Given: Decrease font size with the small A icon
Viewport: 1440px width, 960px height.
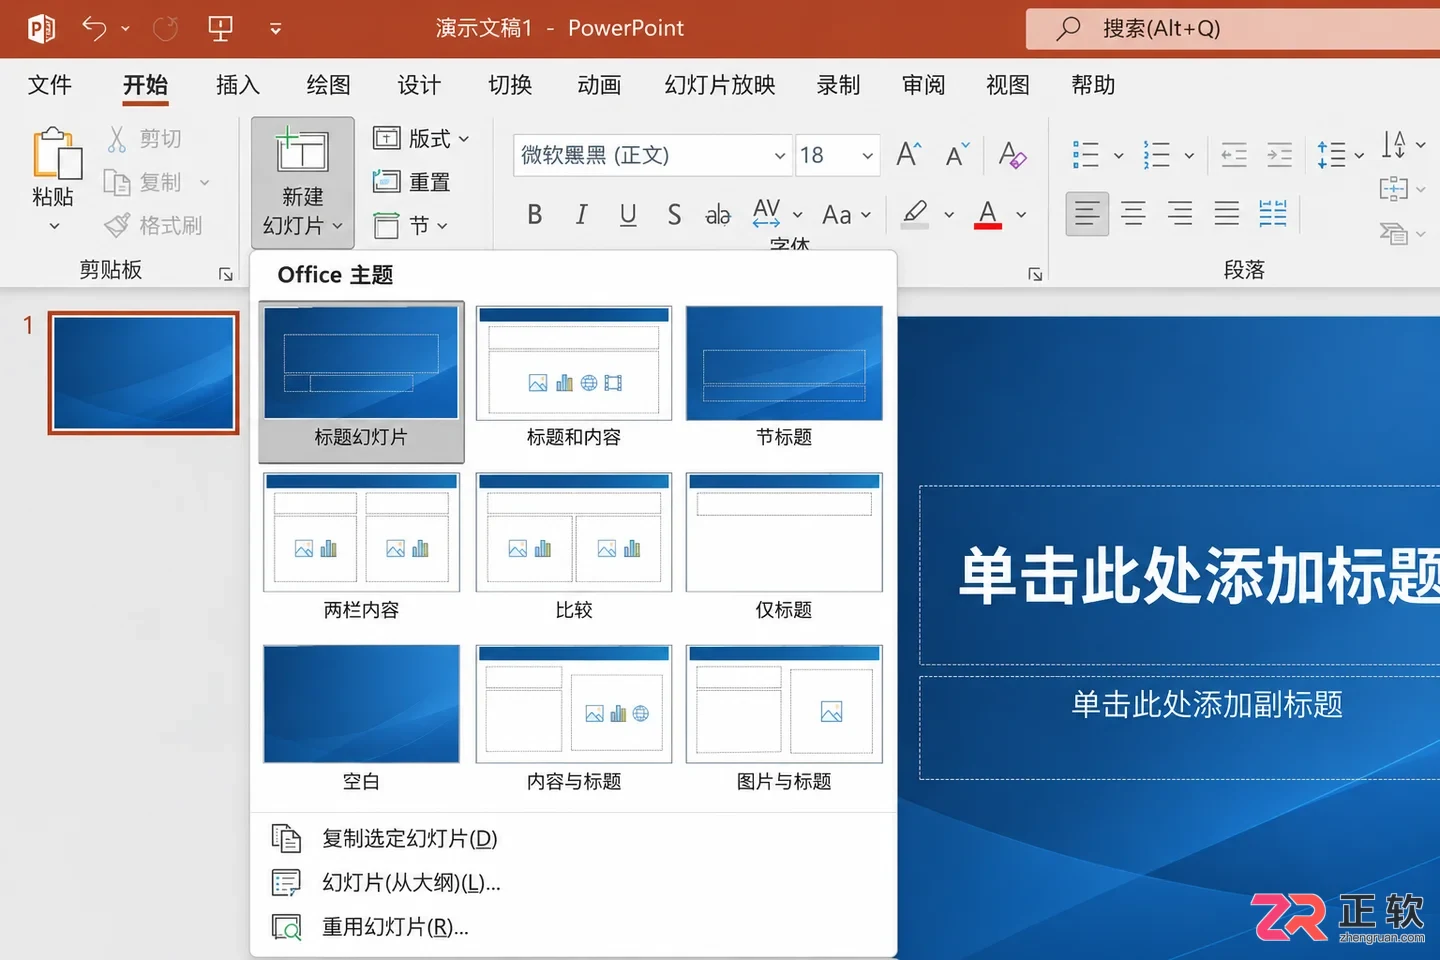Looking at the screenshot, I should click(x=957, y=154).
